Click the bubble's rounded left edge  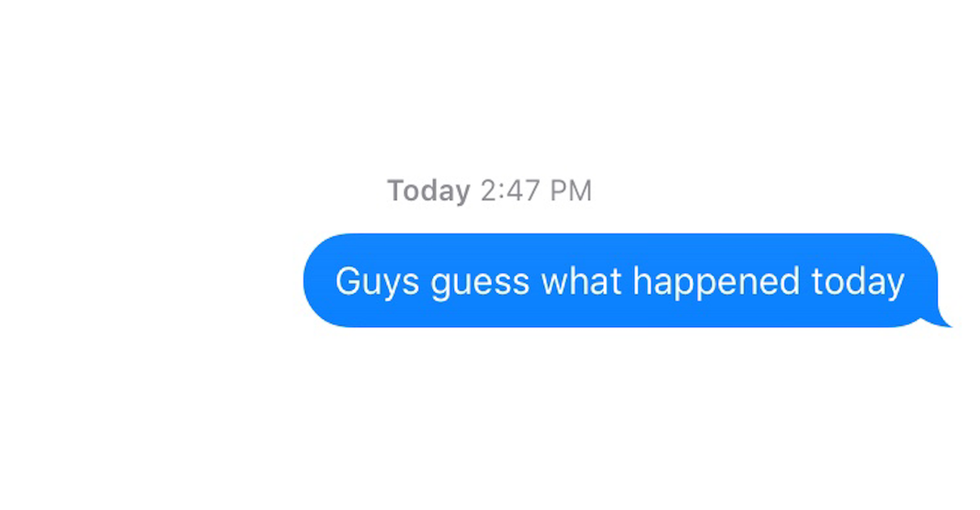click(x=318, y=281)
